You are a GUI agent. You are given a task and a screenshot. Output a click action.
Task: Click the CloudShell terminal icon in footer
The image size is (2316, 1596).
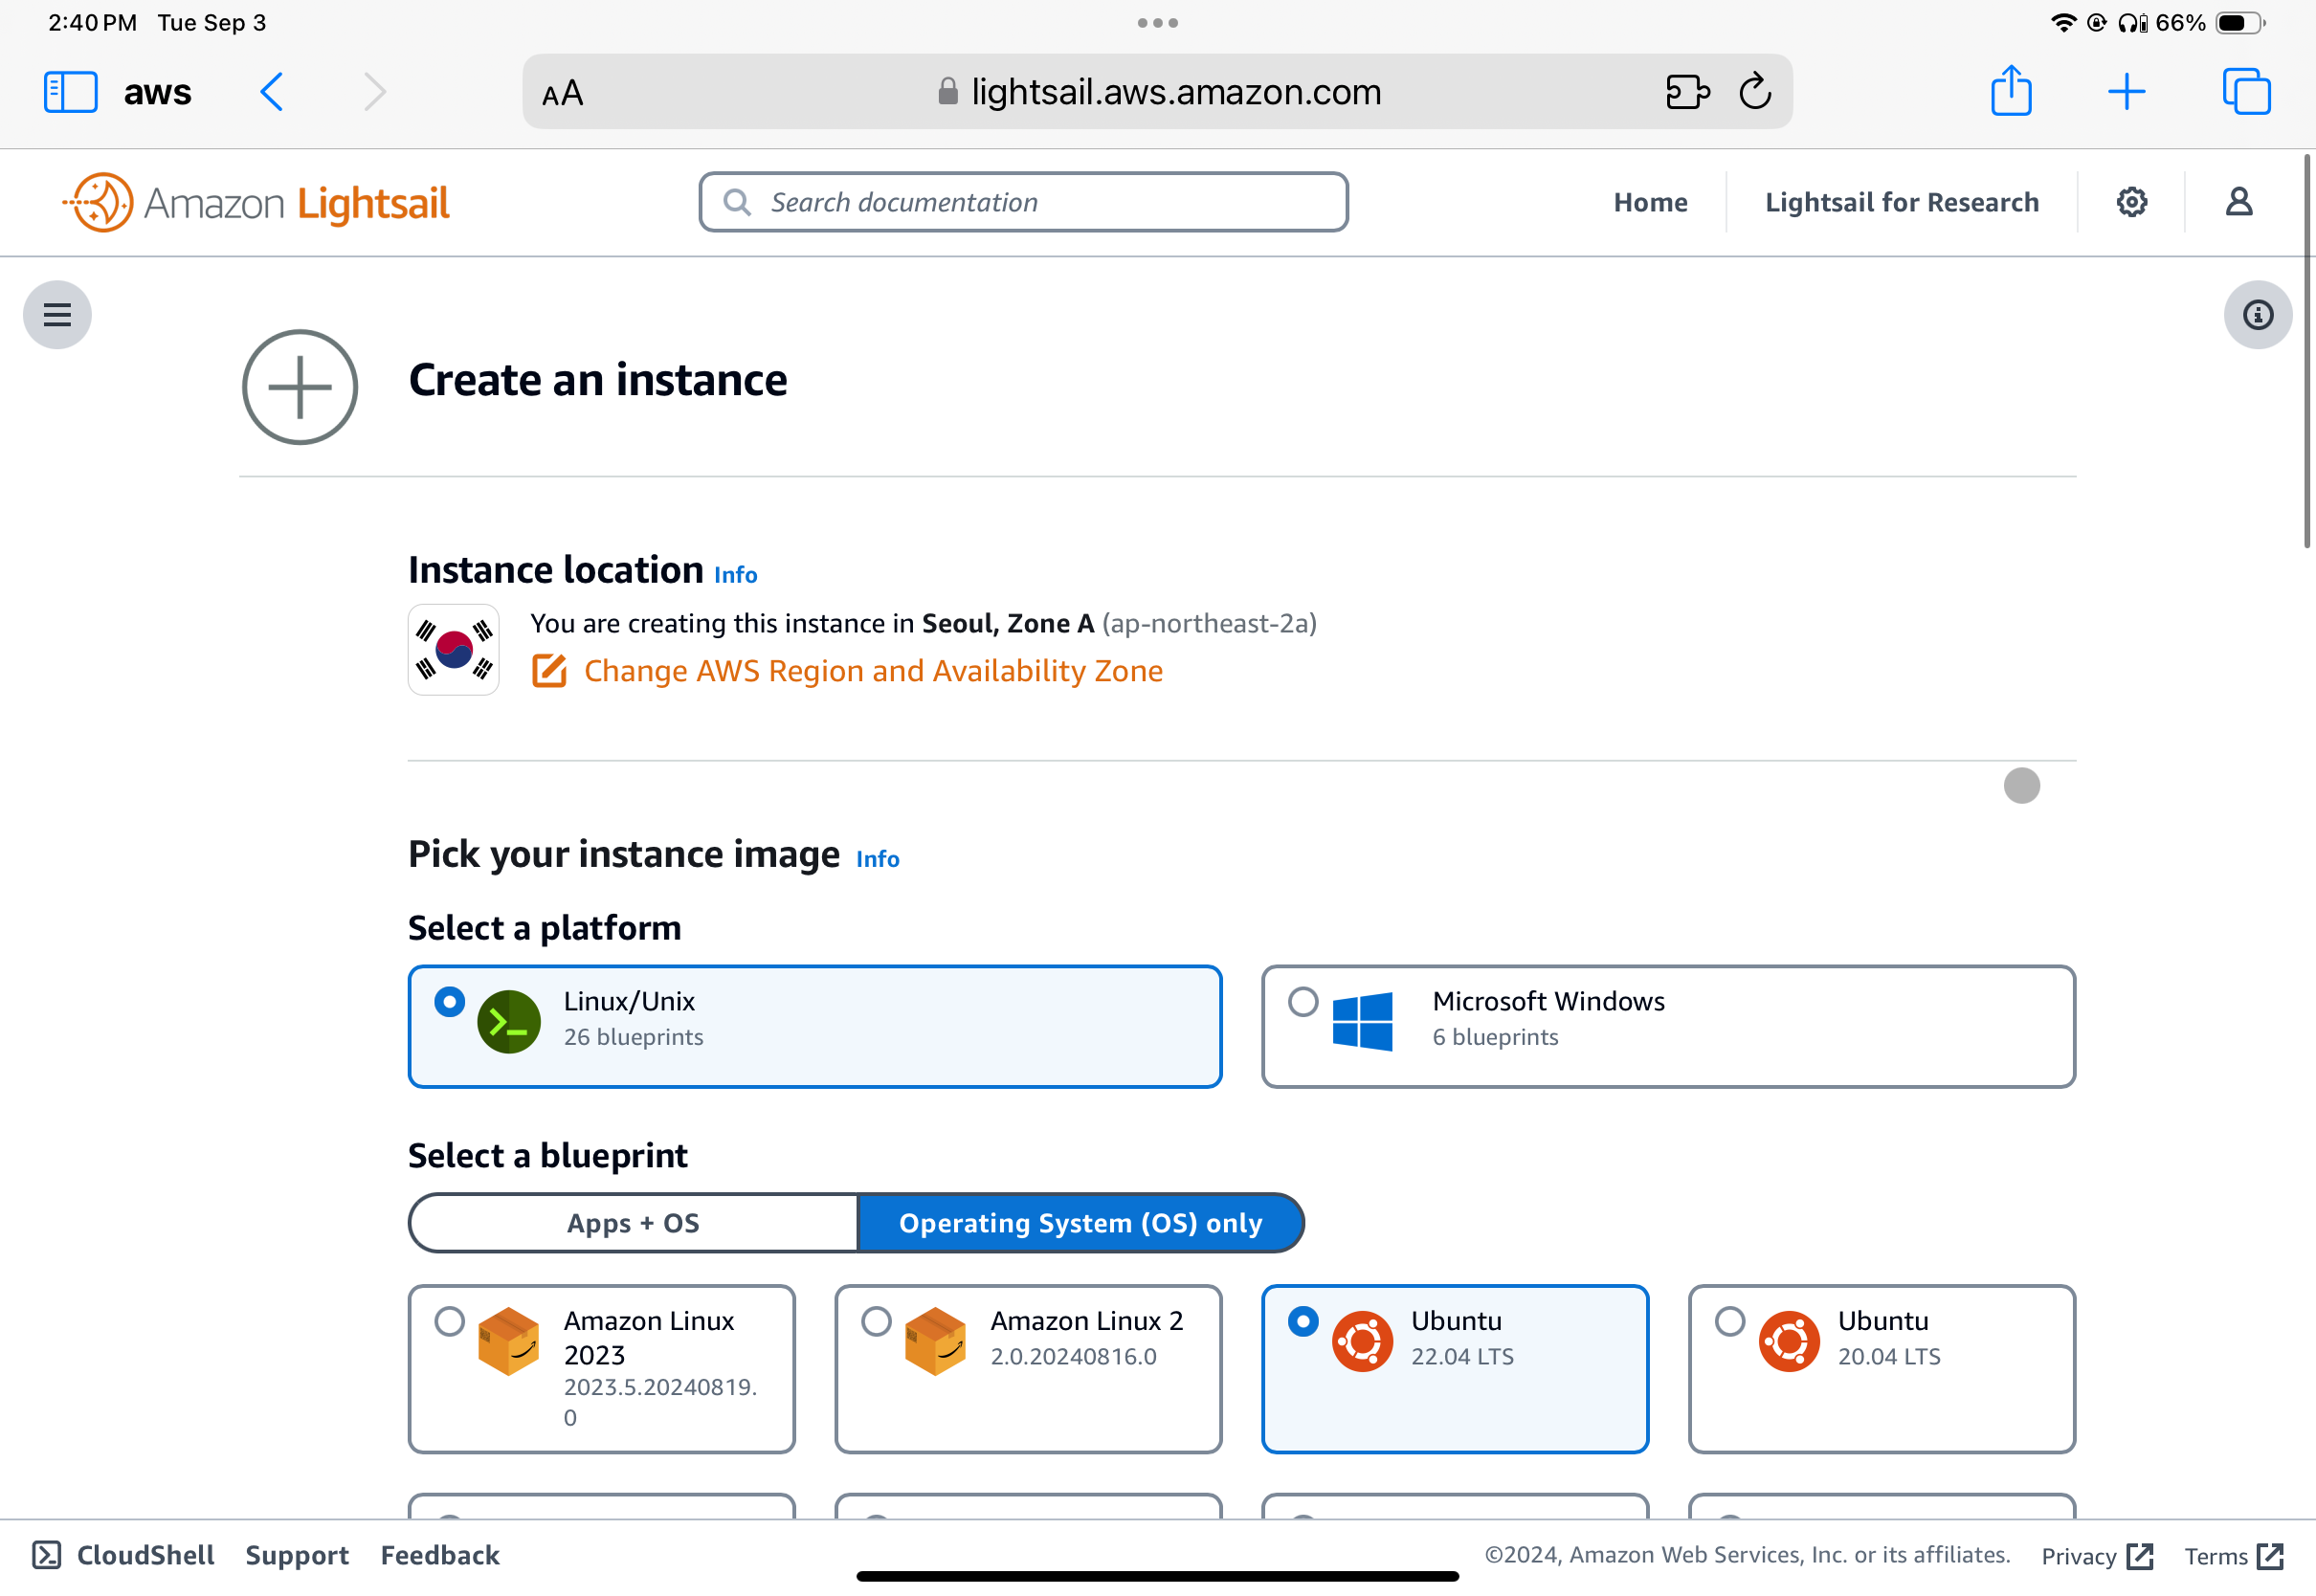tap(47, 1555)
